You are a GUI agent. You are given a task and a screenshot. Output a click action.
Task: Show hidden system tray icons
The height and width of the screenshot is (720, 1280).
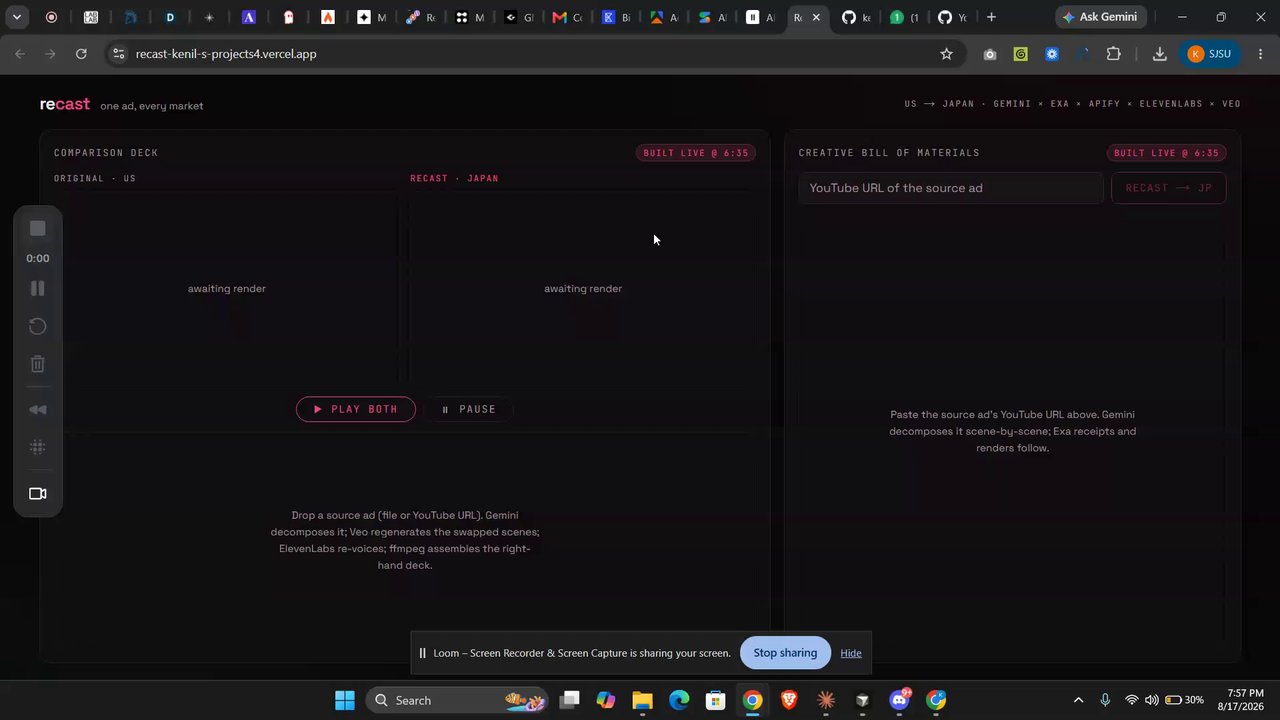[x=1078, y=700]
